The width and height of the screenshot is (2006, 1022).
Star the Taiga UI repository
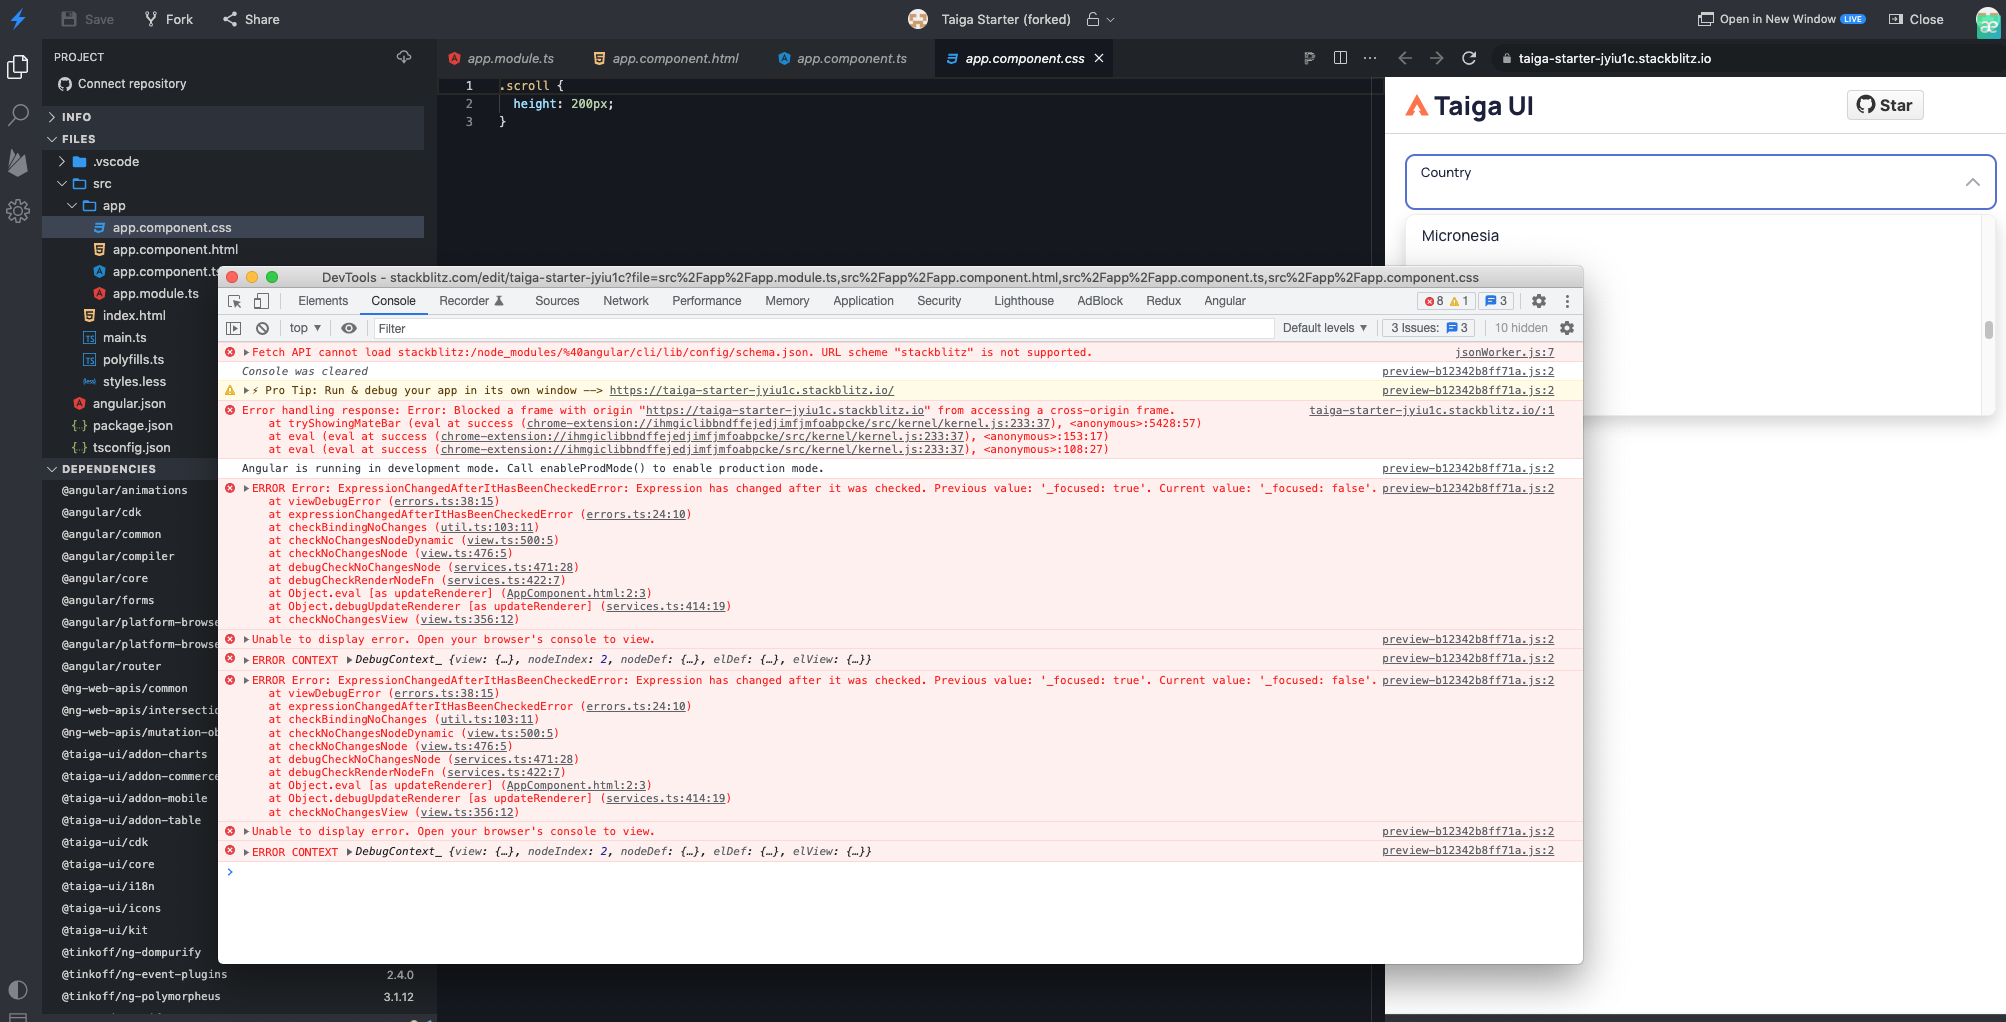point(1884,105)
